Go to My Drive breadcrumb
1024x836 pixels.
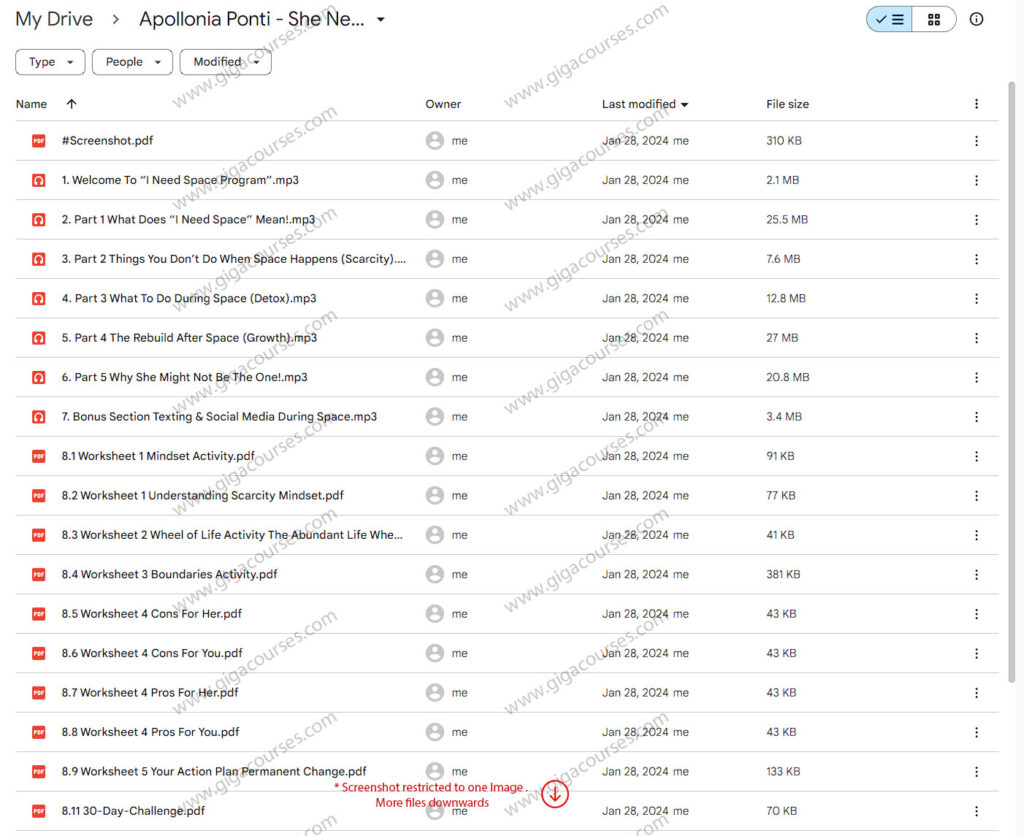click(x=54, y=19)
